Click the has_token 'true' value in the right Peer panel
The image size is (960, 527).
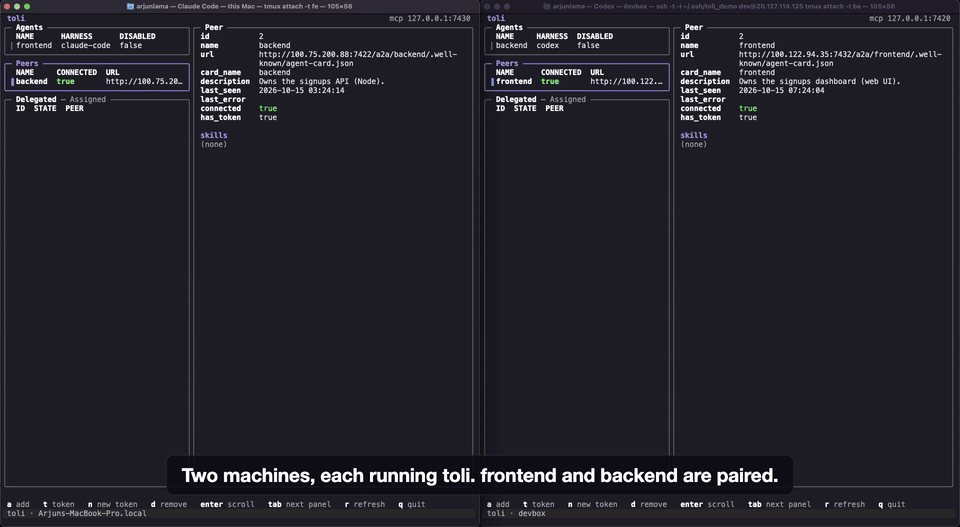pos(748,118)
